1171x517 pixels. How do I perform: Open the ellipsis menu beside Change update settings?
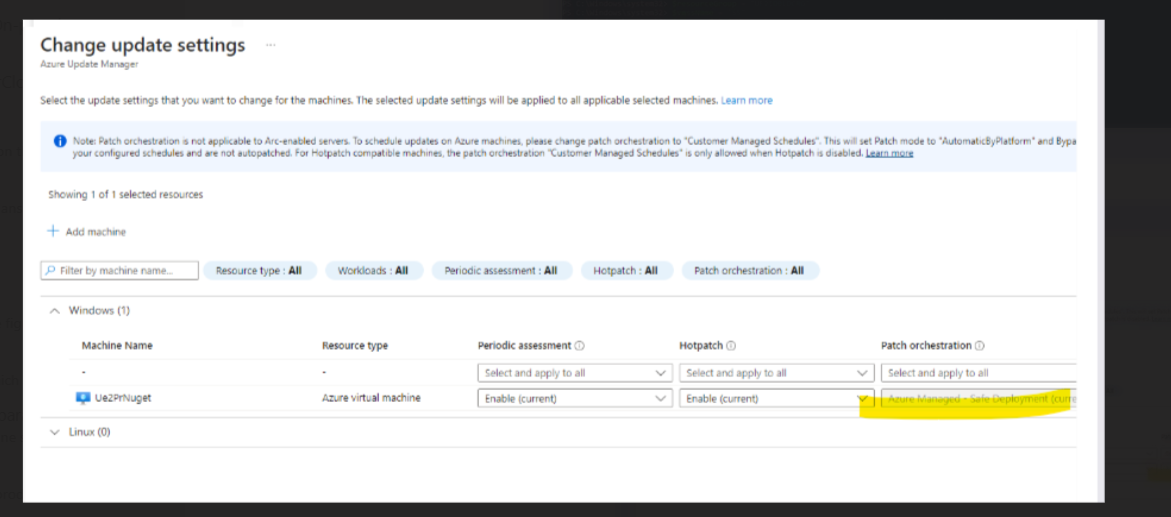(270, 46)
